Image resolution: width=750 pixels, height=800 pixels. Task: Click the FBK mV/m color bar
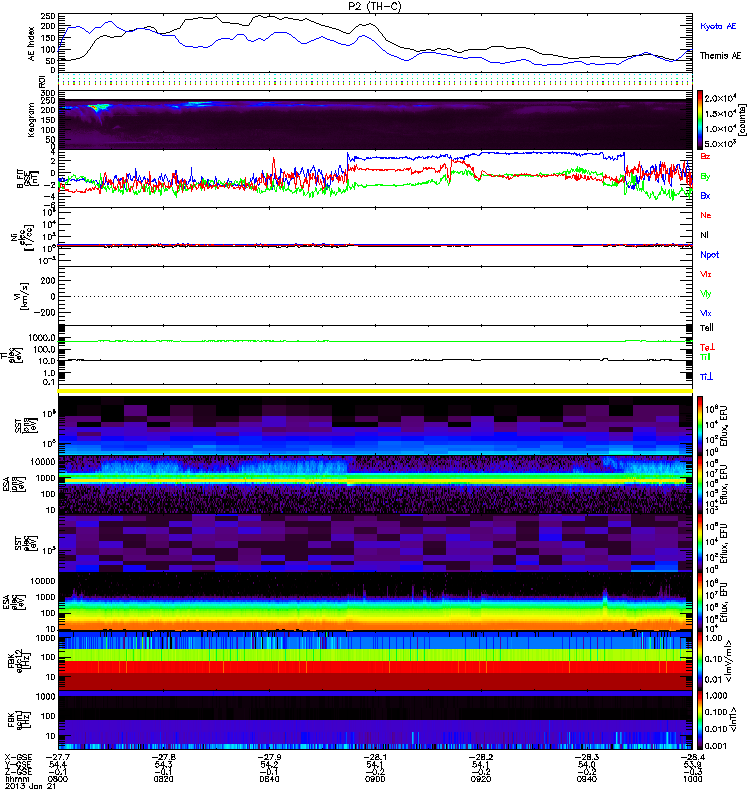[700, 661]
